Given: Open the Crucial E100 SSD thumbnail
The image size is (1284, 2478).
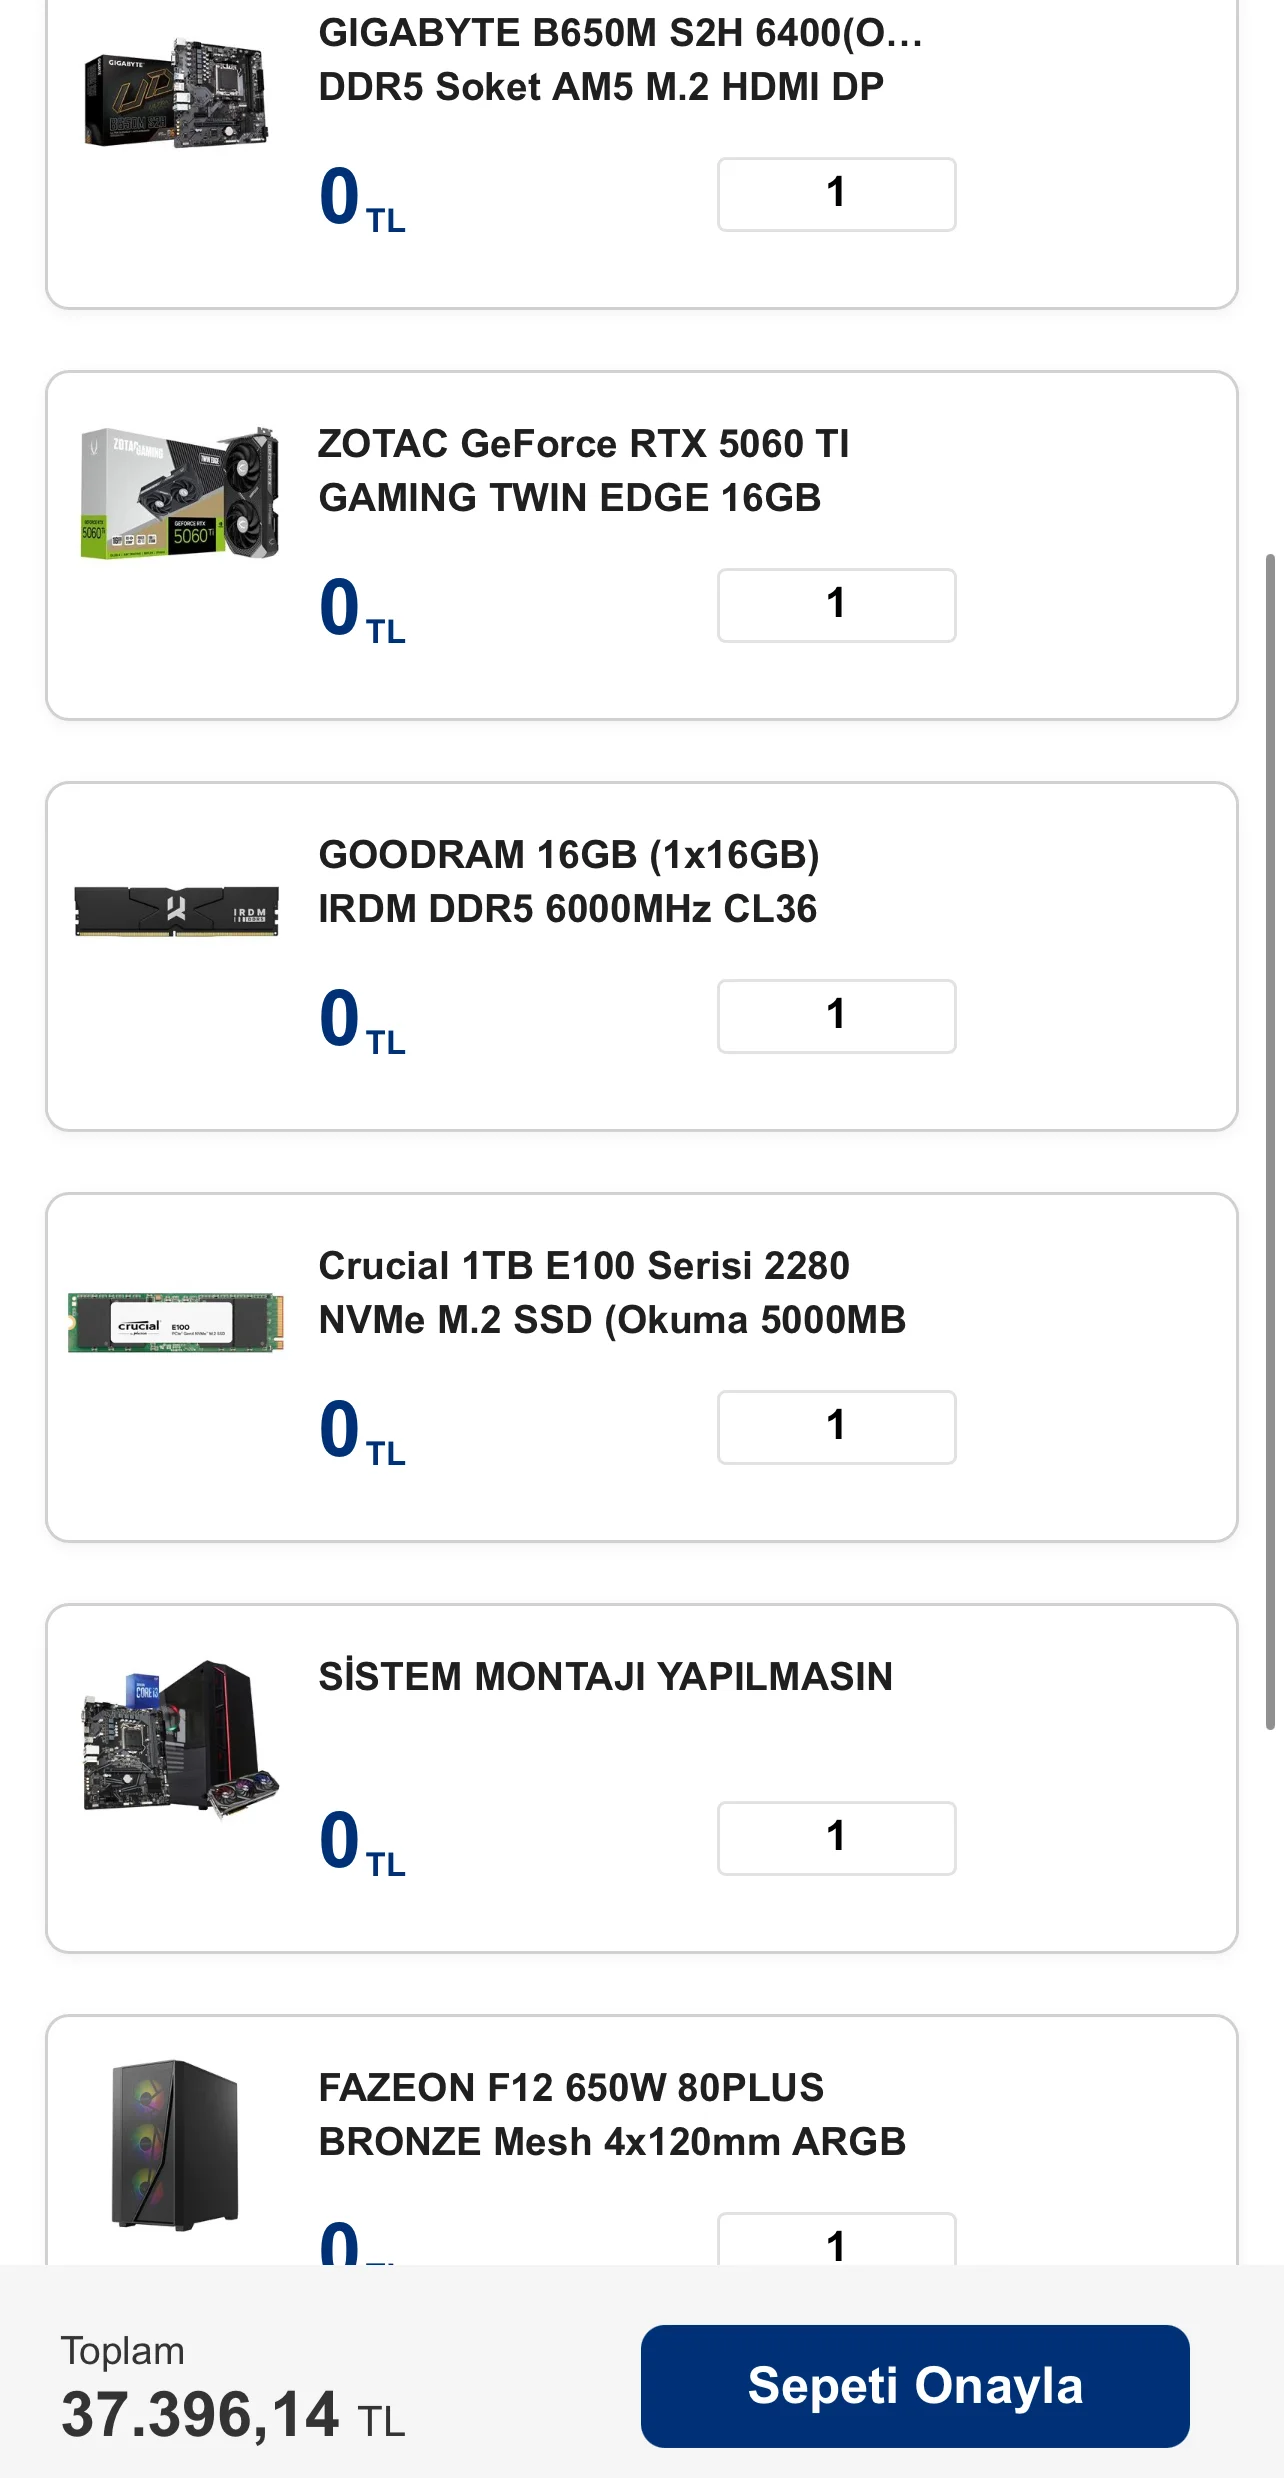Looking at the screenshot, I should (x=176, y=1322).
